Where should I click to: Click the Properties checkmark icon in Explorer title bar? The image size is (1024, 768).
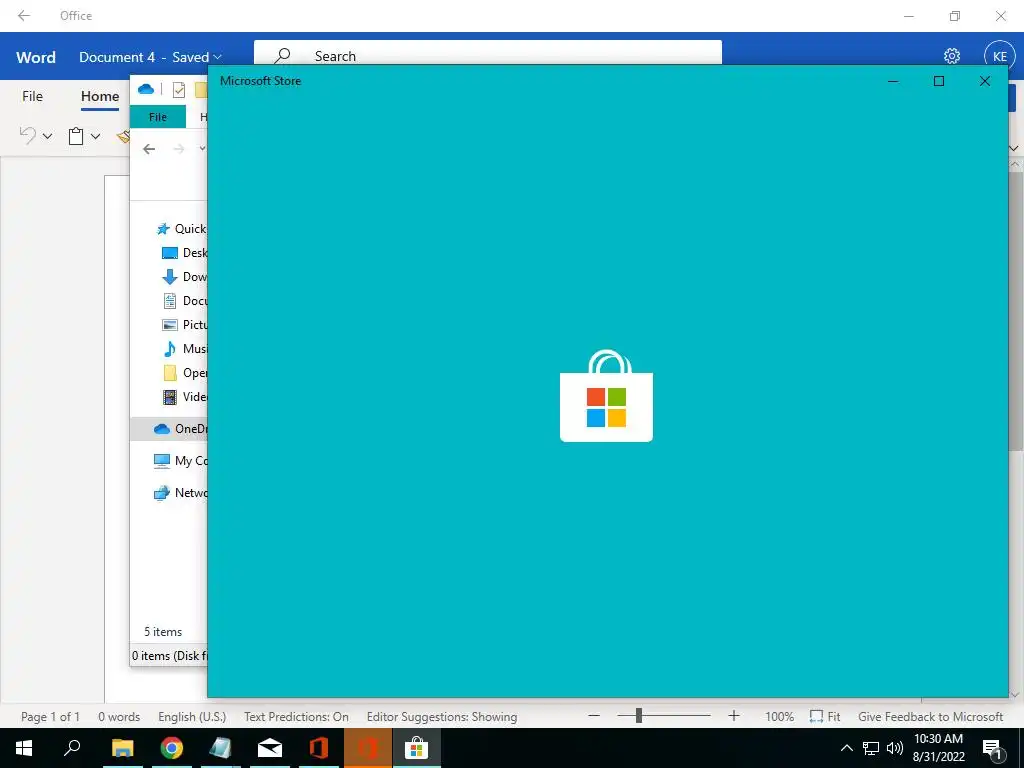[x=178, y=89]
